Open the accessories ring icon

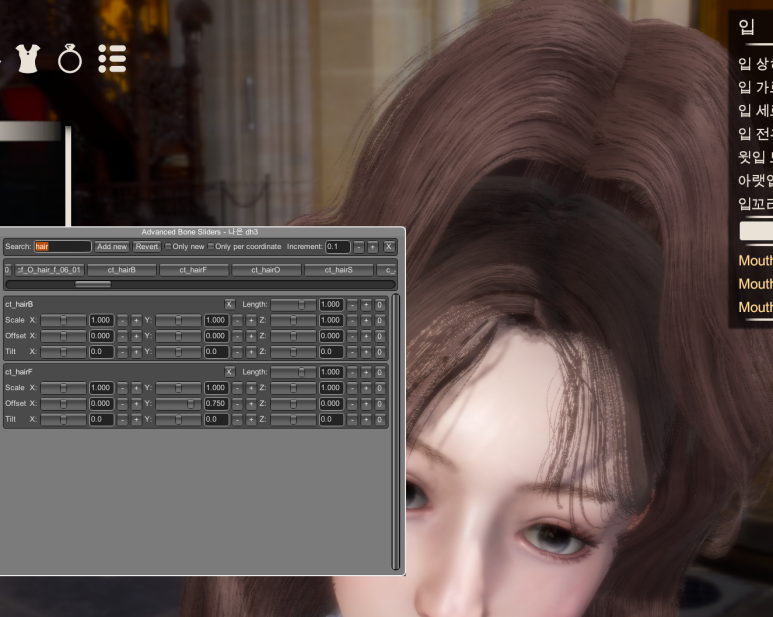click(x=70, y=59)
